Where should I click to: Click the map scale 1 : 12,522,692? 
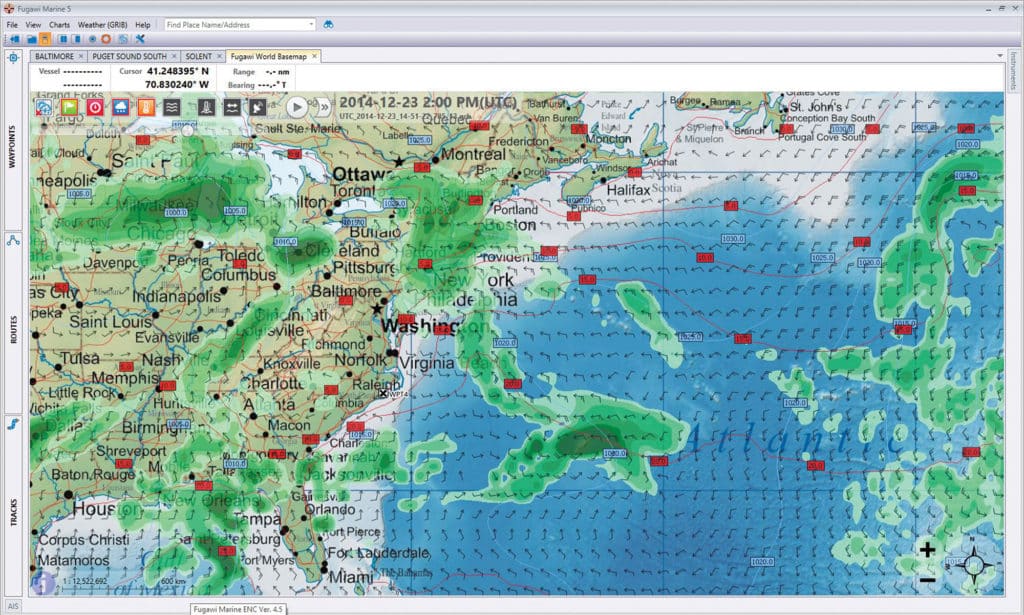click(x=85, y=581)
